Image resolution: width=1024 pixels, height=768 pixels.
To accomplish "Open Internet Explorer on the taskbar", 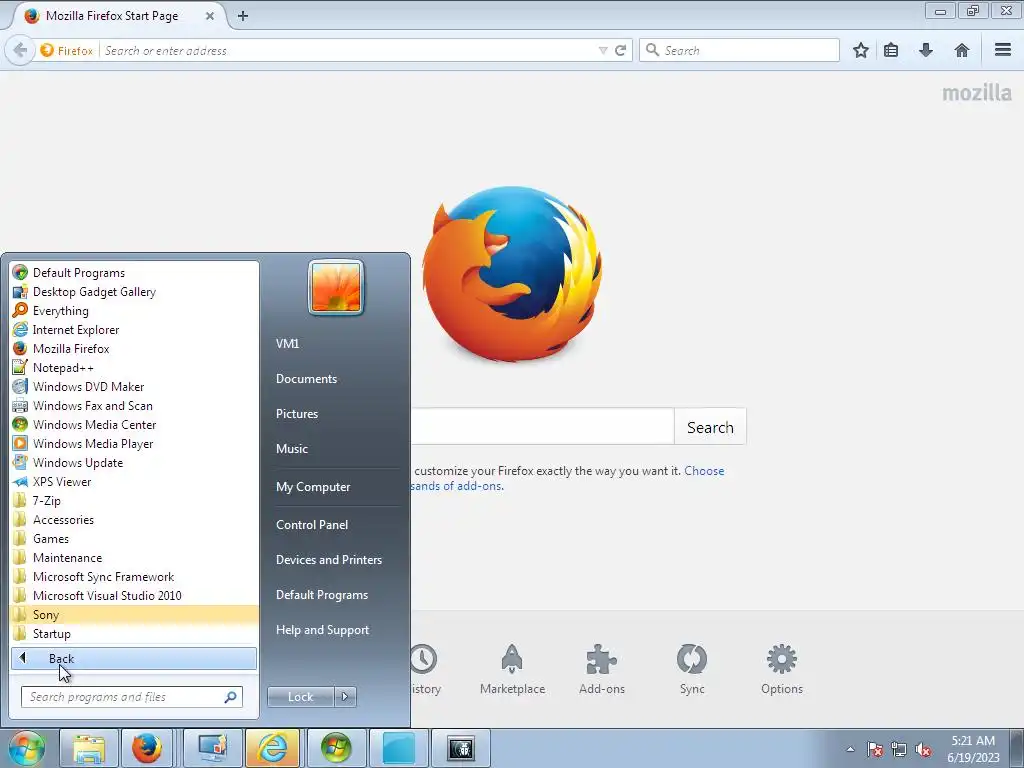I will coord(272,748).
